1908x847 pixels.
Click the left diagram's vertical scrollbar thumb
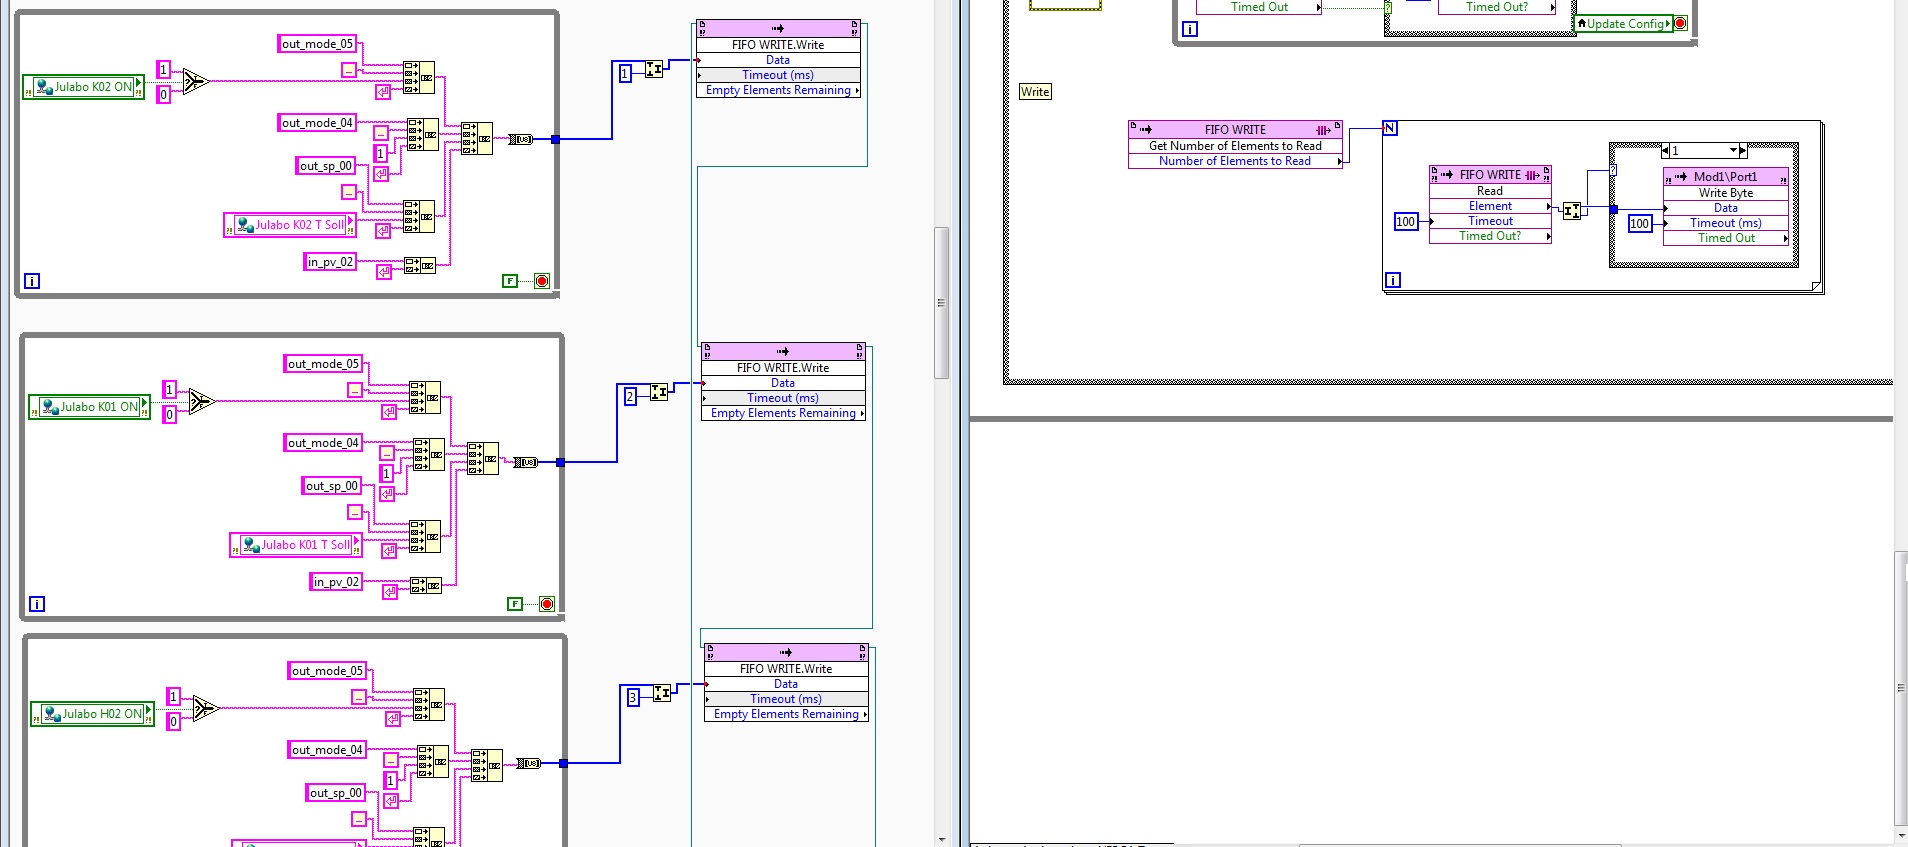pos(941,303)
